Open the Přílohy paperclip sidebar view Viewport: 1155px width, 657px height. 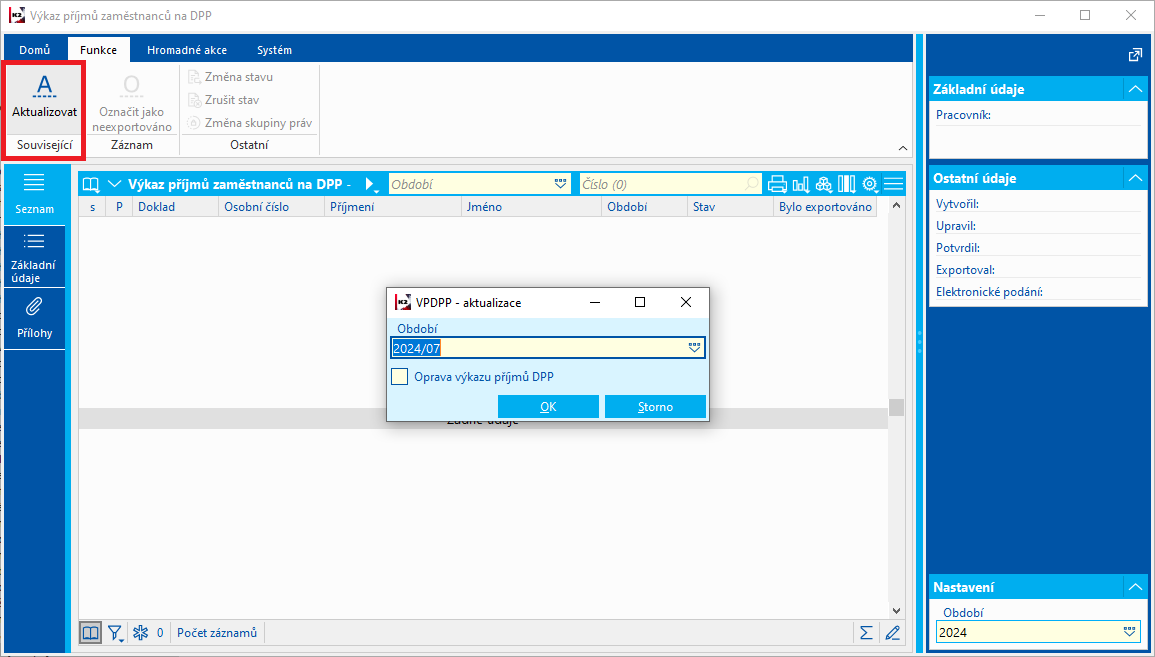tap(35, 318)
